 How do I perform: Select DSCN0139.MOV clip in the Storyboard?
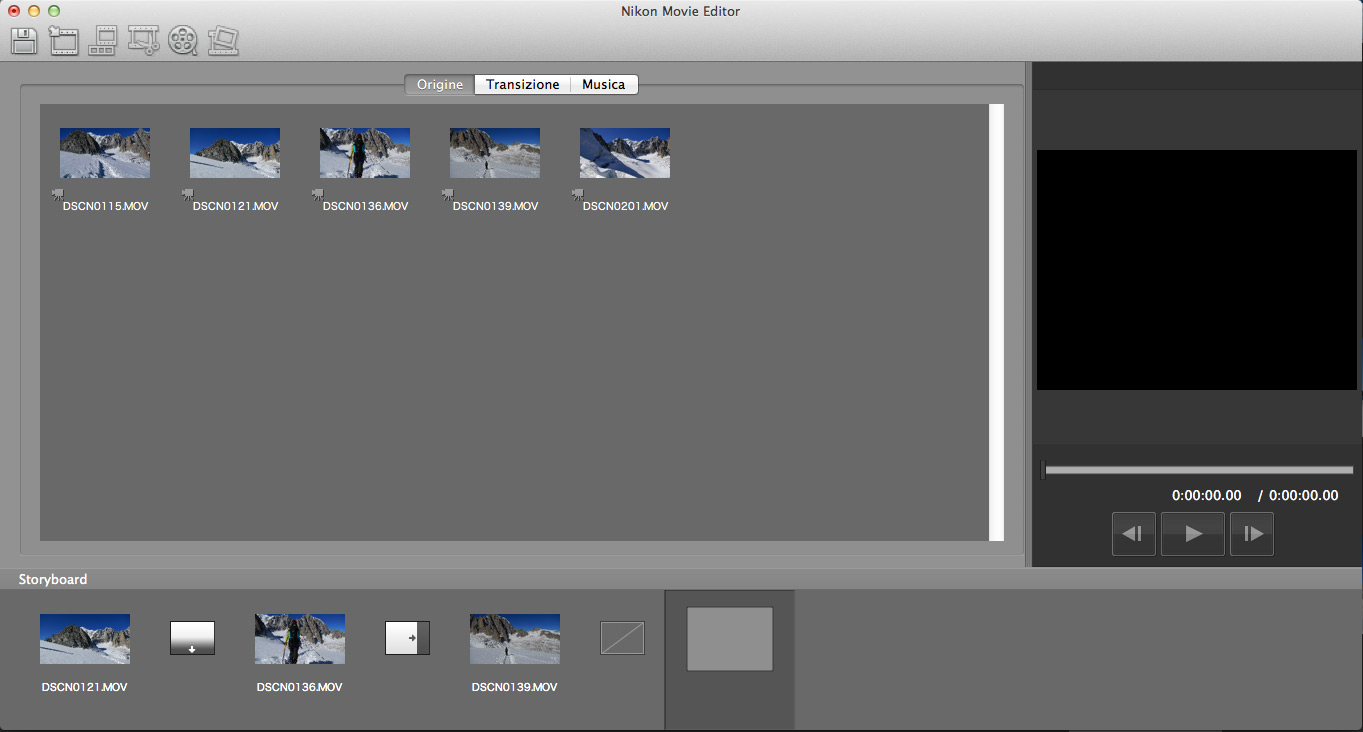tap(515, 639)
